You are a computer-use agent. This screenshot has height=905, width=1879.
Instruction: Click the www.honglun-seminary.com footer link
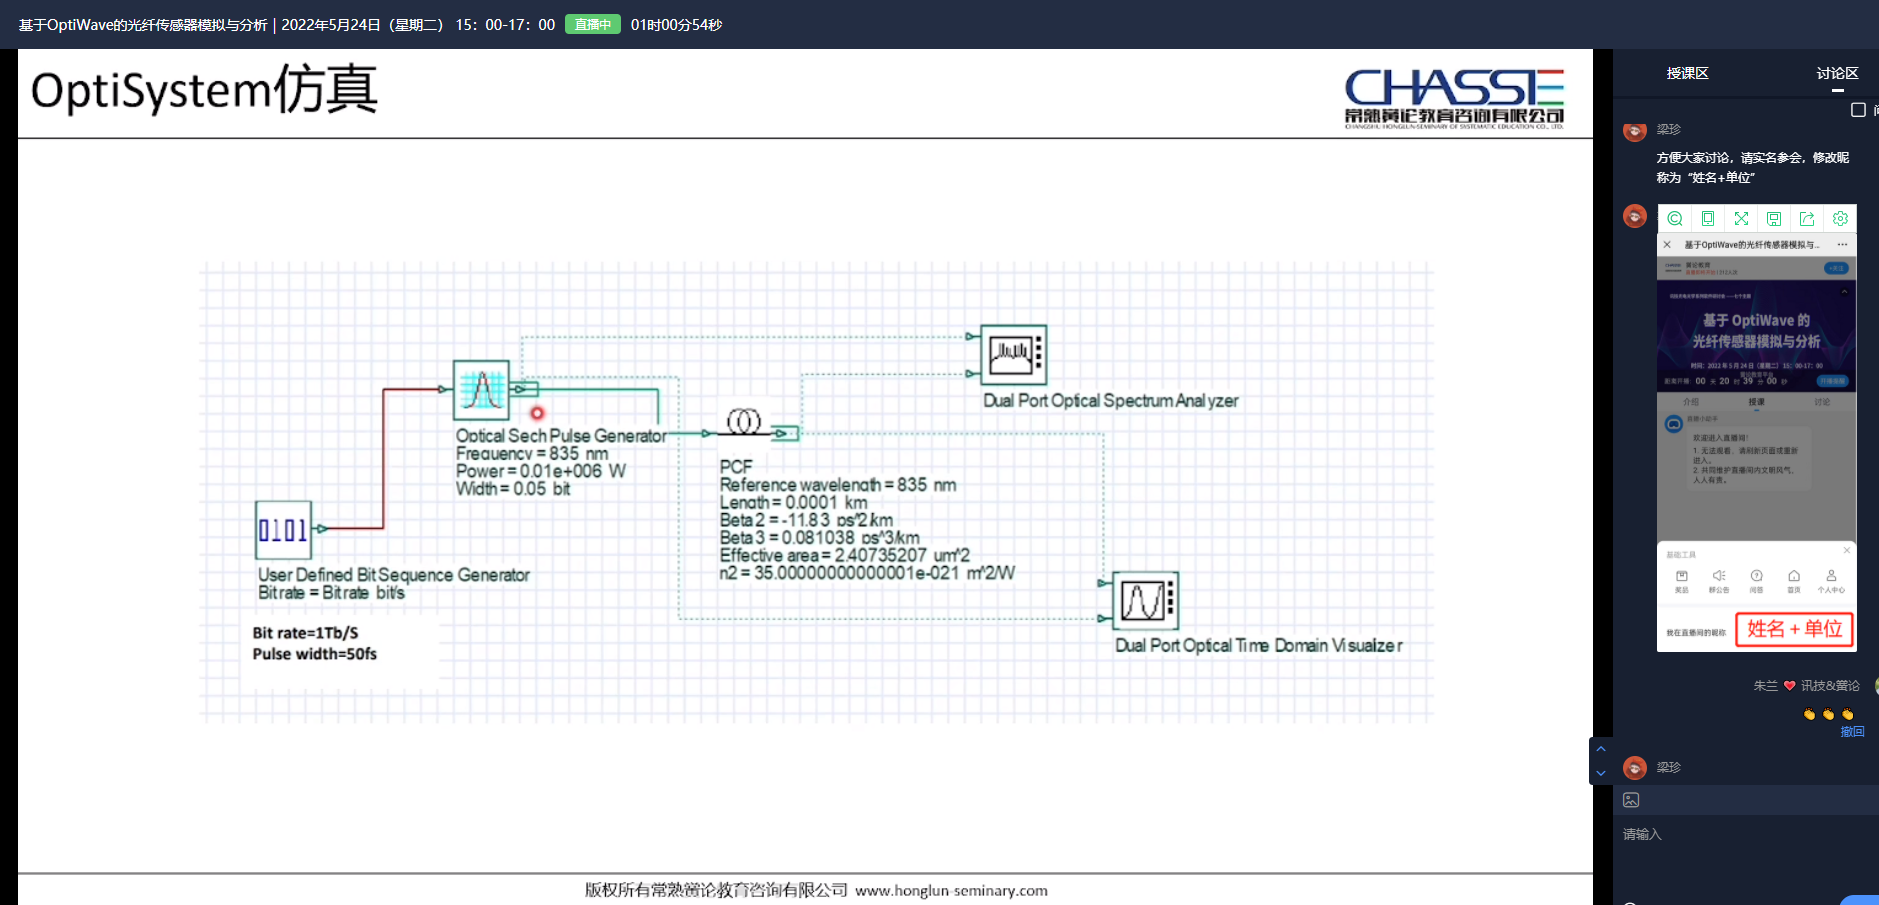951,890
